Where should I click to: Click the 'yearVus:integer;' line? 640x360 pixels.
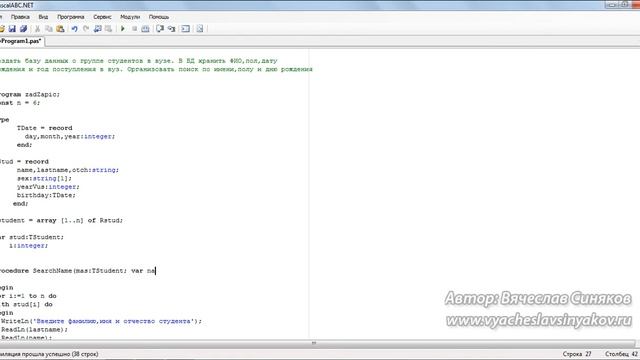click(48, 187)
